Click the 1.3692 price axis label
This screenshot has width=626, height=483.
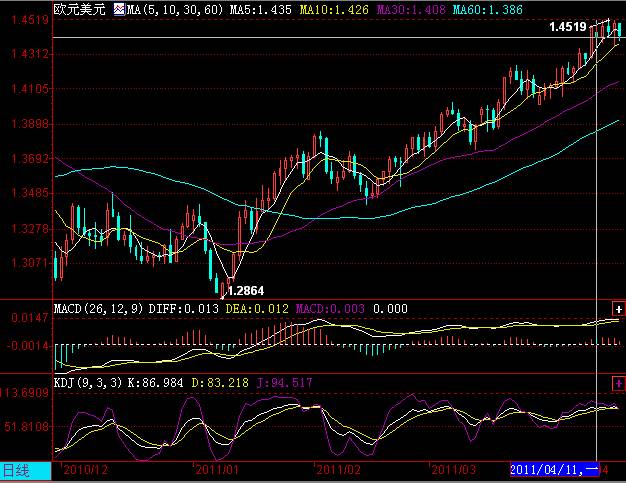tap(30, 159)
